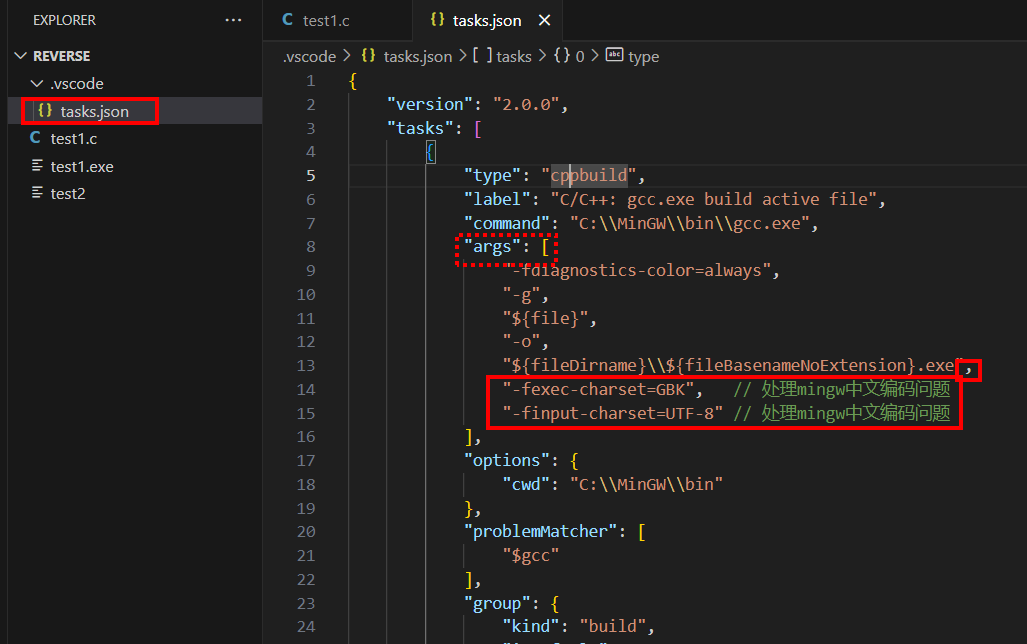Click the 0 breadcrumb segment
Viewport: 1027px width, 644px height.
coord(580,56)
